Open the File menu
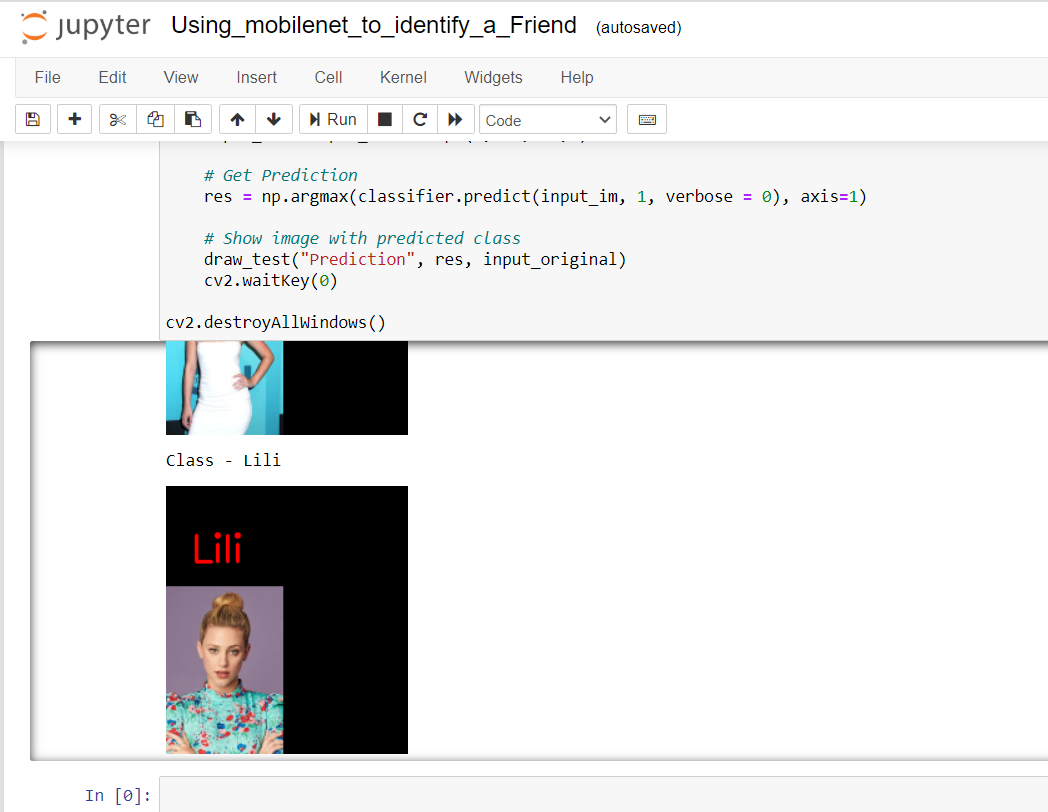1048x812 pixels. (47, 78)
